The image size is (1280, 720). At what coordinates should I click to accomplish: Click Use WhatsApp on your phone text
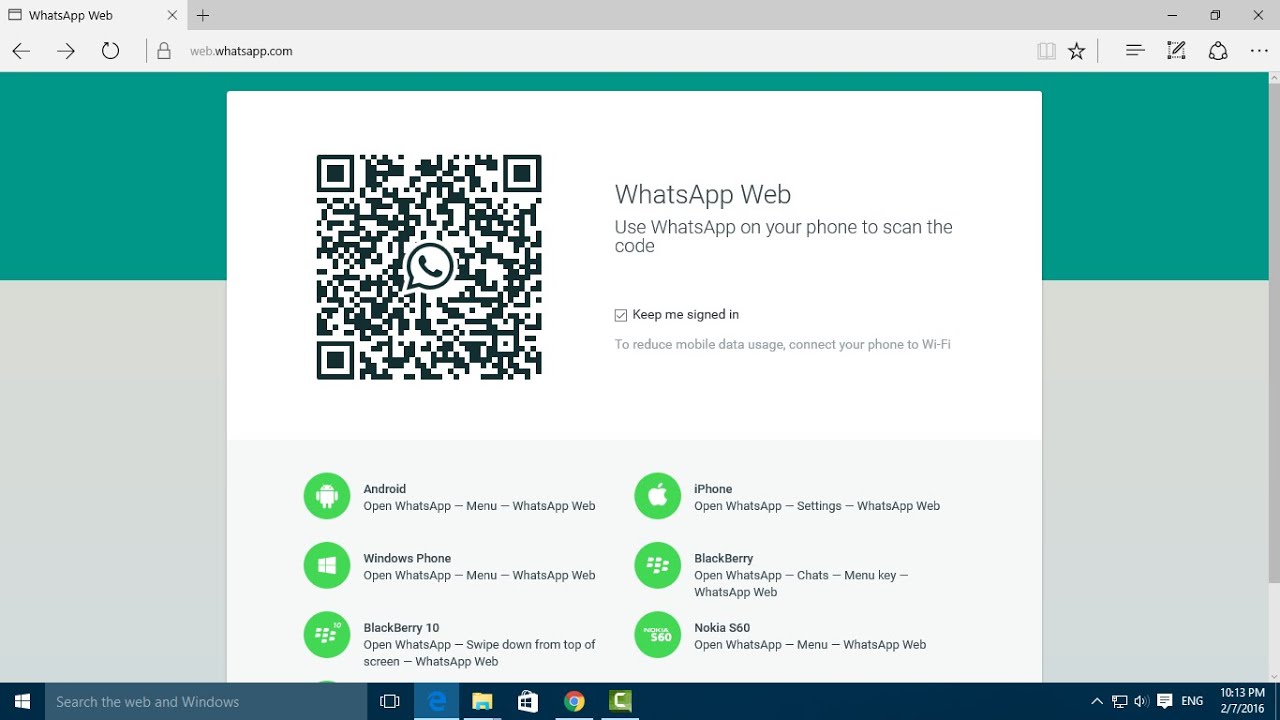[783, 236]
